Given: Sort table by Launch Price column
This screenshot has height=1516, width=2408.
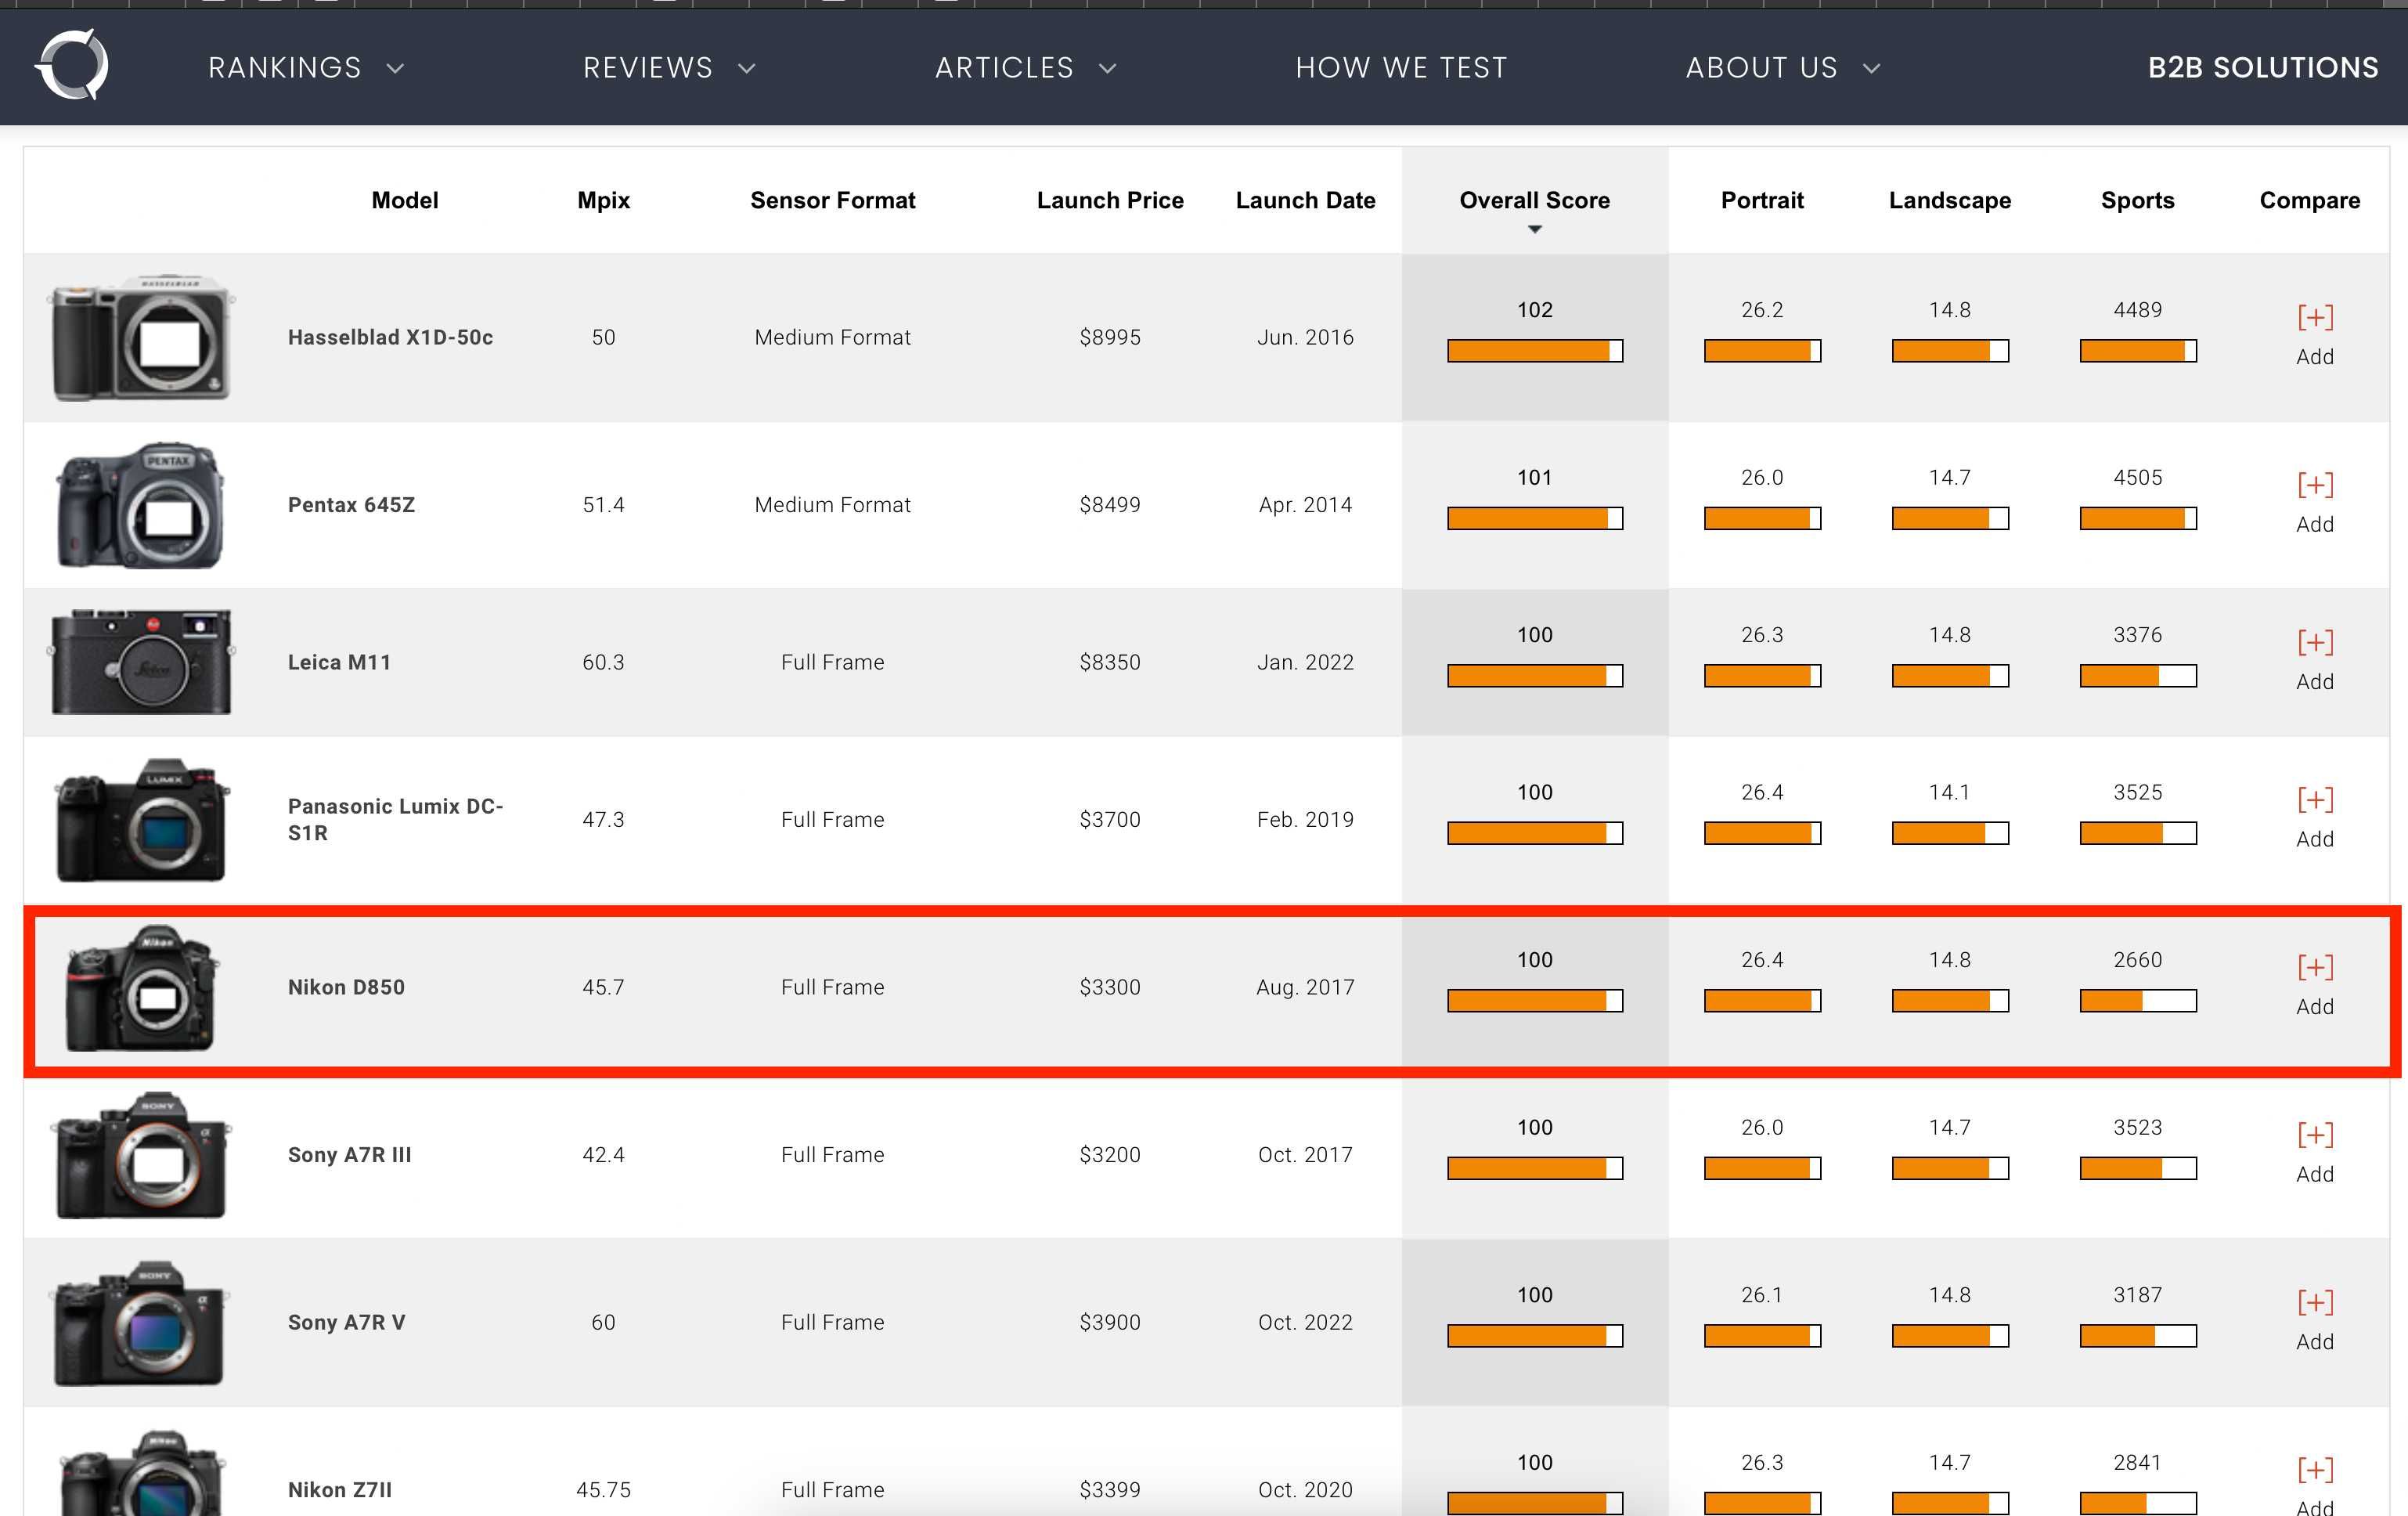Looking at the screenshot, I should coord(1110,200).
